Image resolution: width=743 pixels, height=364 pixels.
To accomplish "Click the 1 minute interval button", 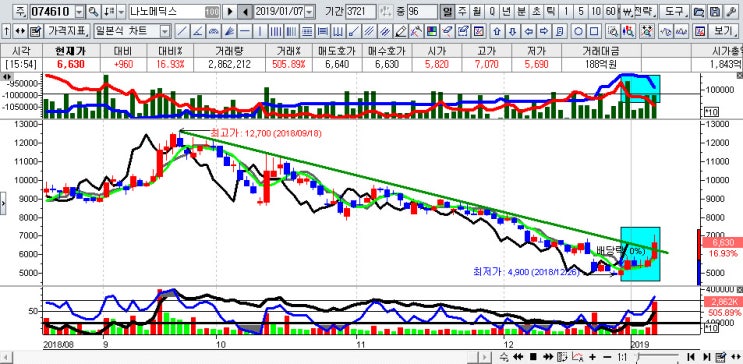I will tap(566, 11).
